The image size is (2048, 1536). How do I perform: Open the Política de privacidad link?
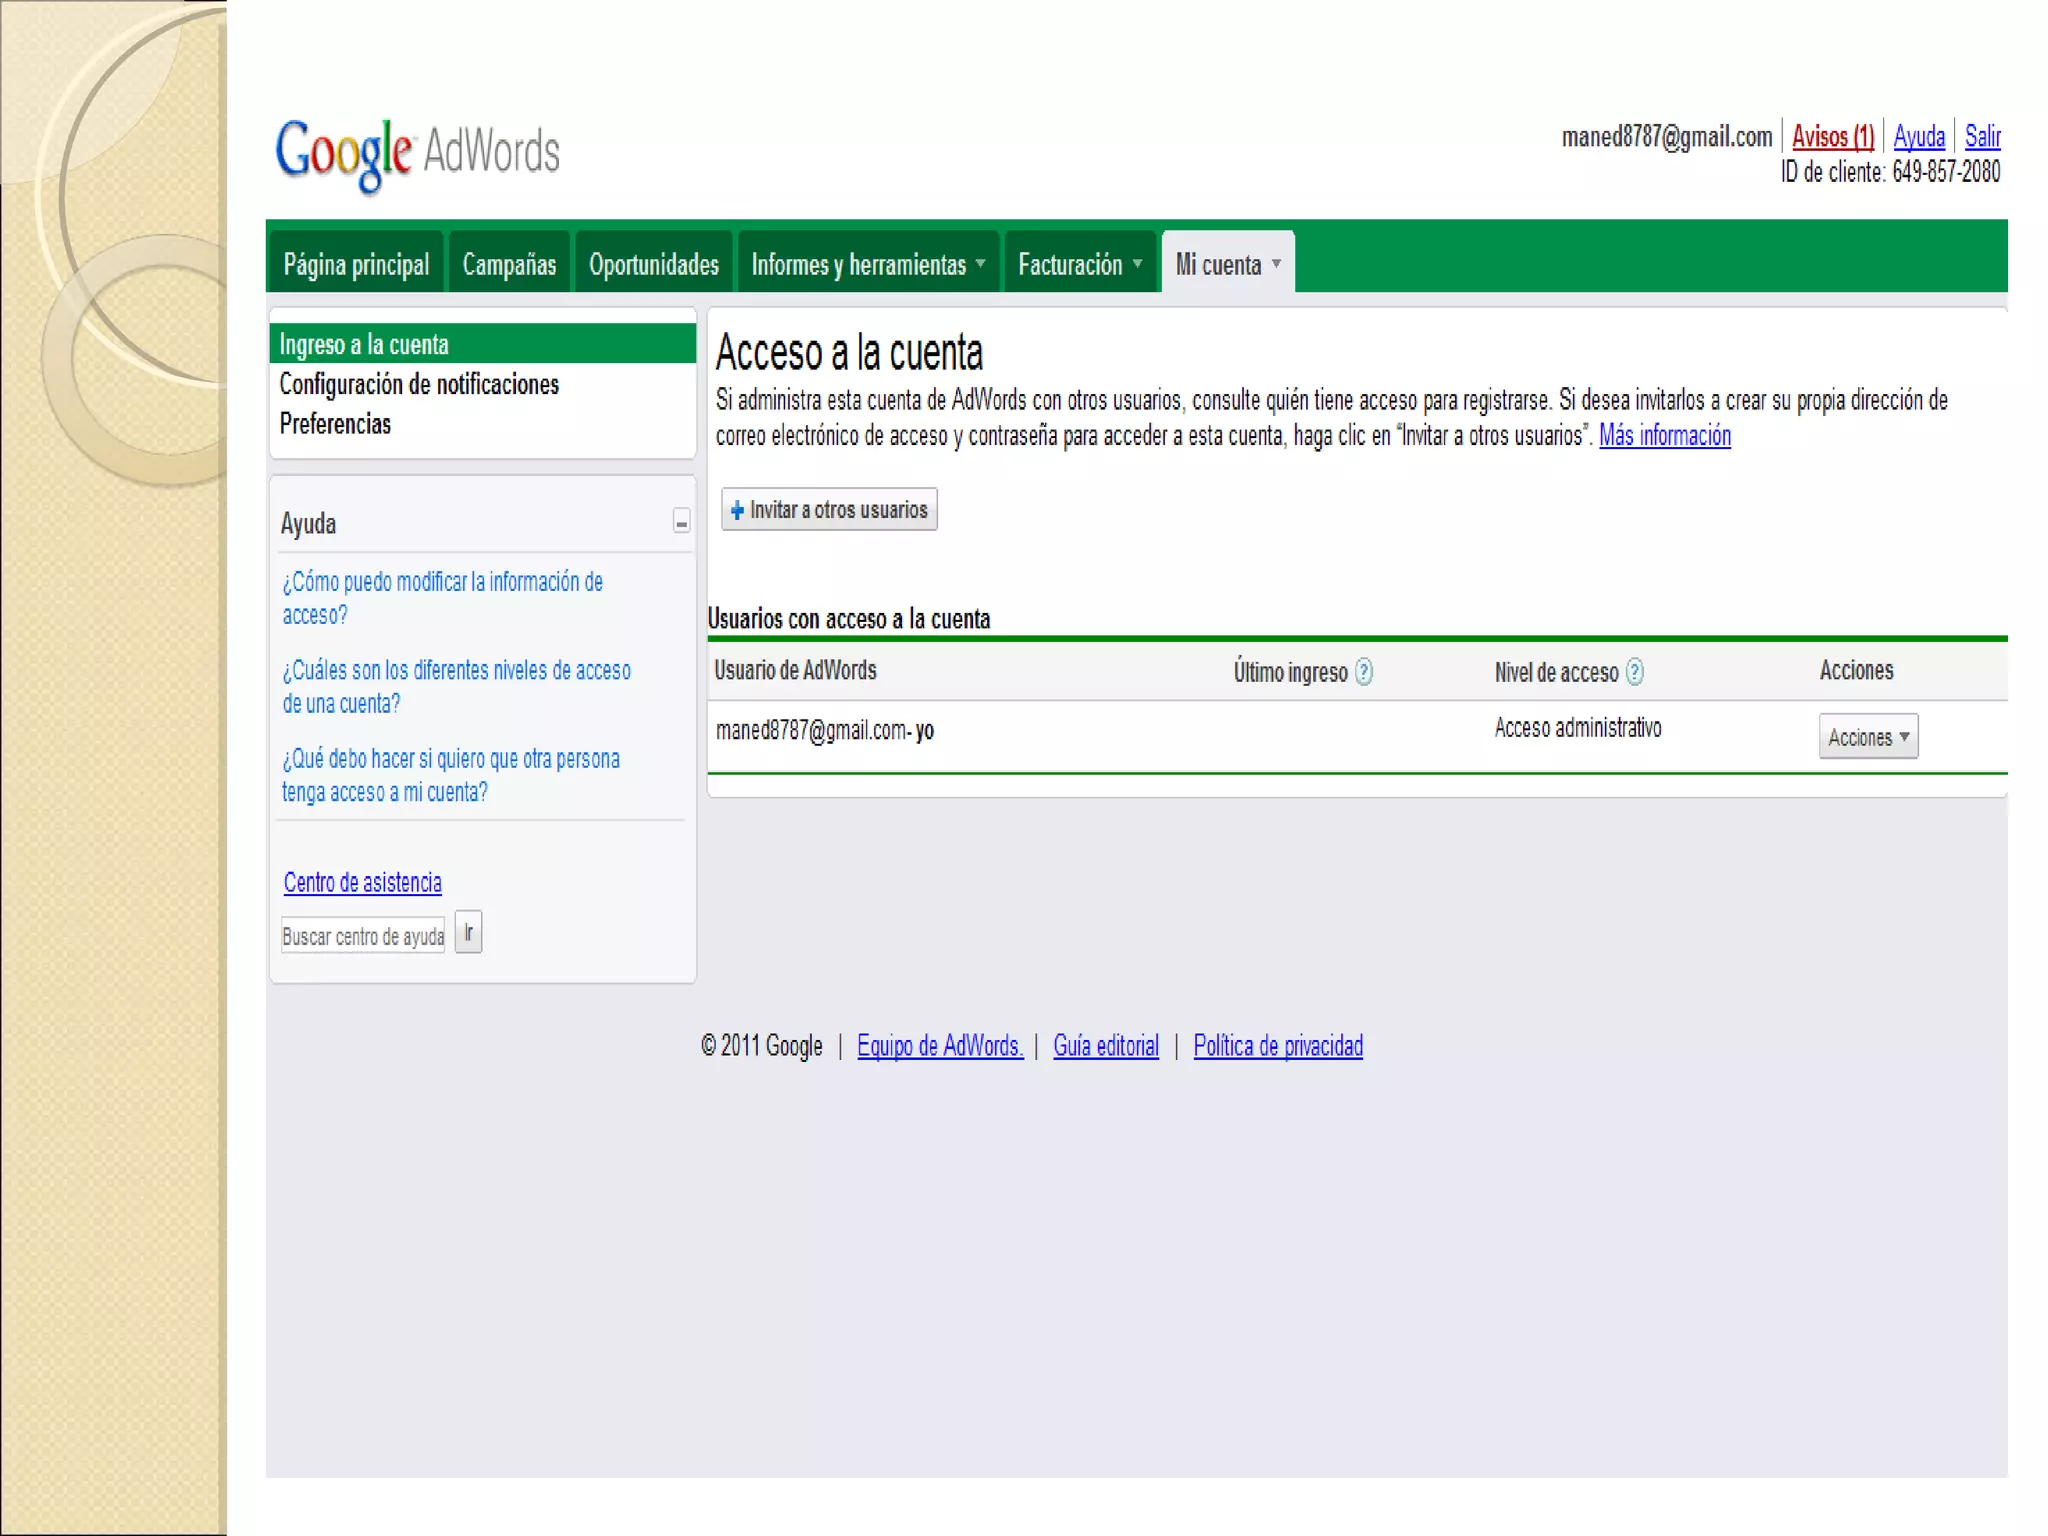click(x=1277, y=1046)
